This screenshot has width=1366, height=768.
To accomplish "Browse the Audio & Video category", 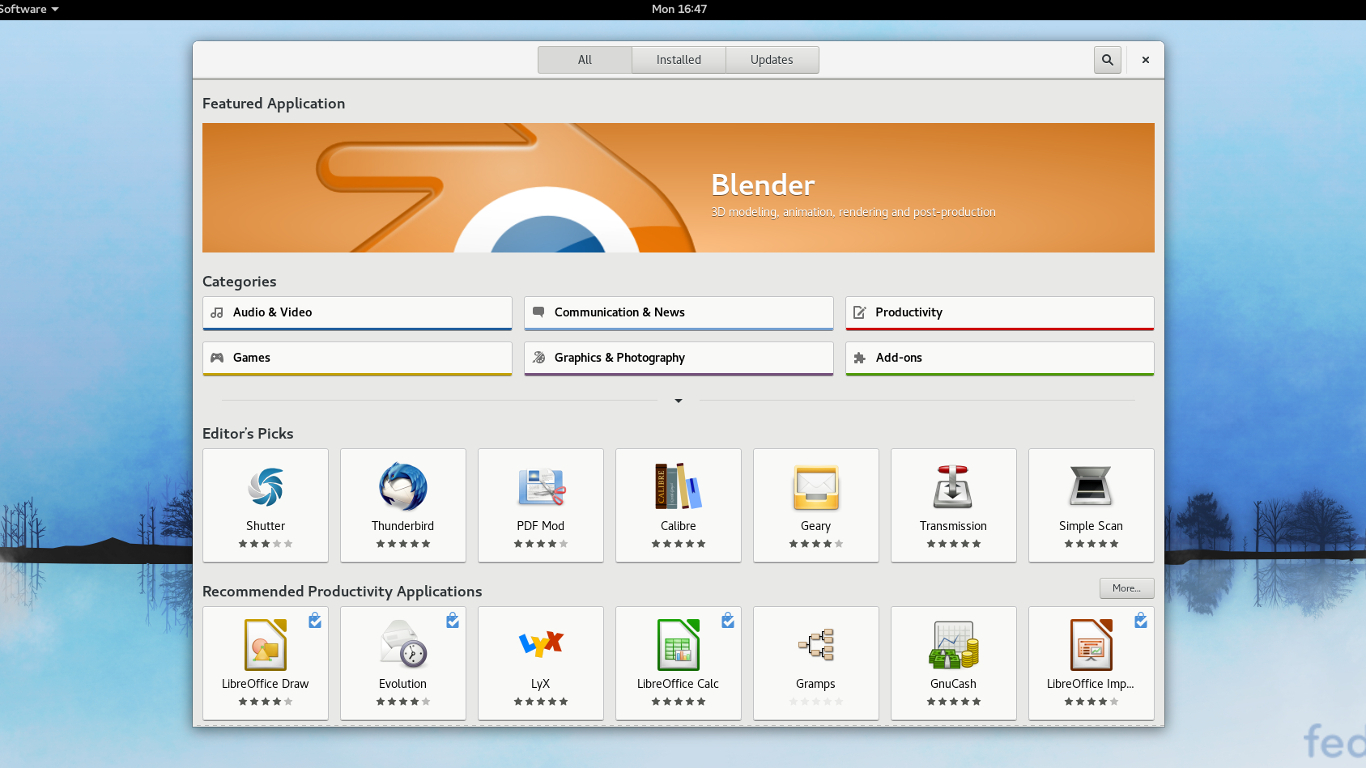I will point(357,313).
